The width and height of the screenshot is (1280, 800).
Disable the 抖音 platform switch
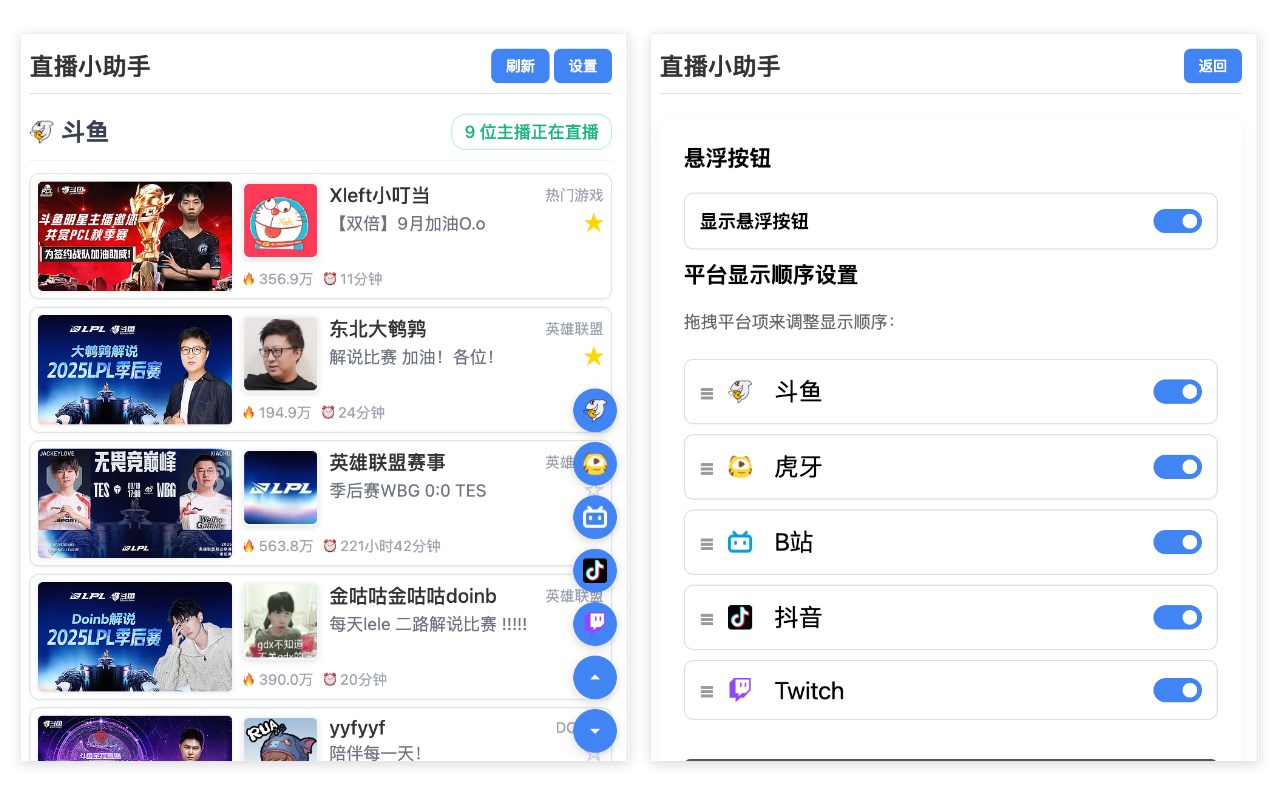tap(1177, 617)
